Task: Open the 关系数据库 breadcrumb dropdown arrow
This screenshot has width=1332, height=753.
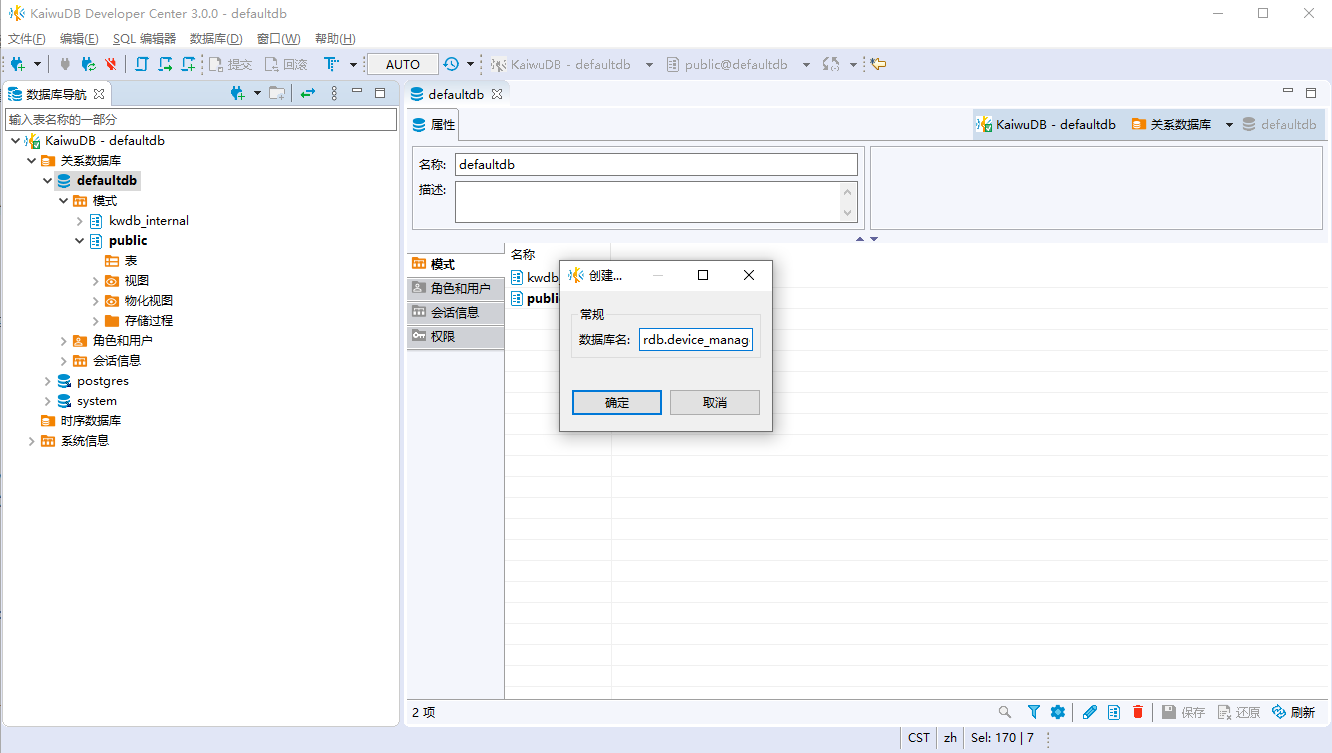Action: point(1229,125)
